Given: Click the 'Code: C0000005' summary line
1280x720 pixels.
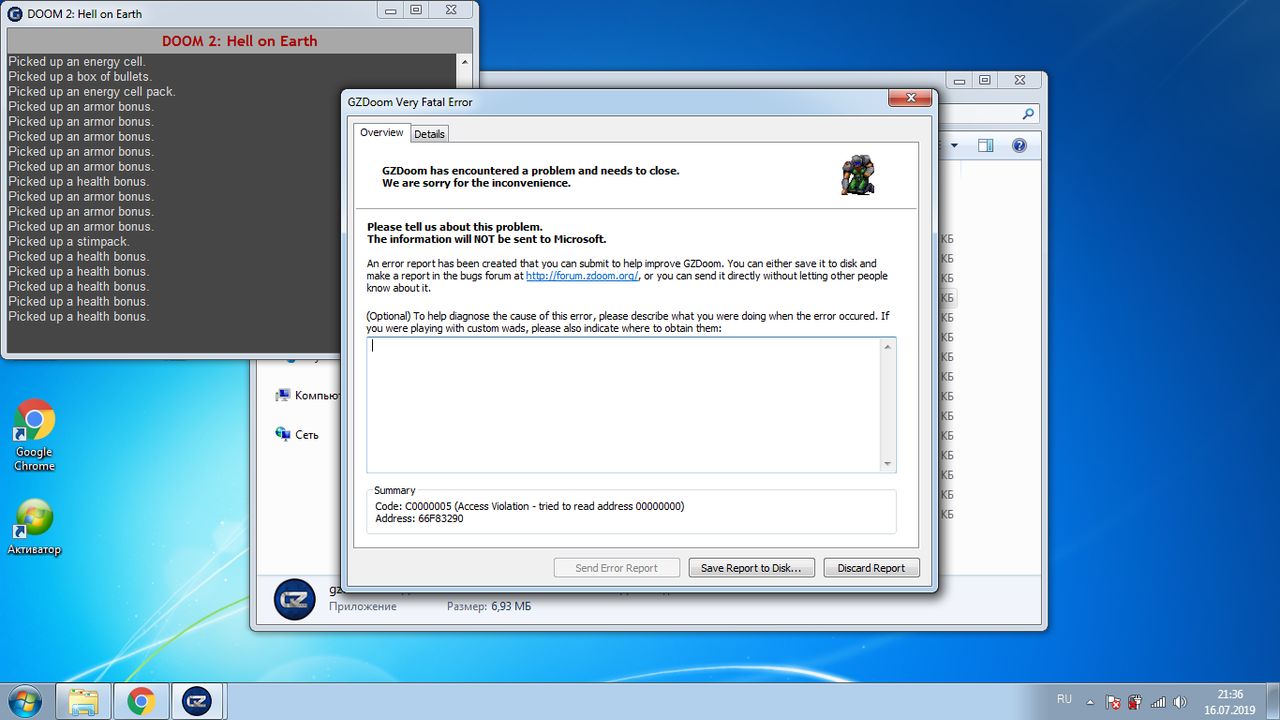Looking at the screenshot, I should tap(530, 506).
